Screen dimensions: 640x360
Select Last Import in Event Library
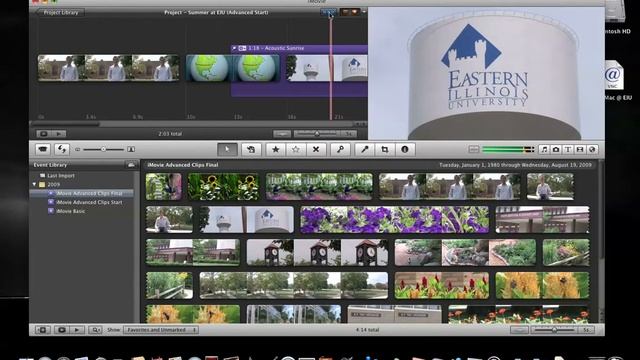coord(60,176)
